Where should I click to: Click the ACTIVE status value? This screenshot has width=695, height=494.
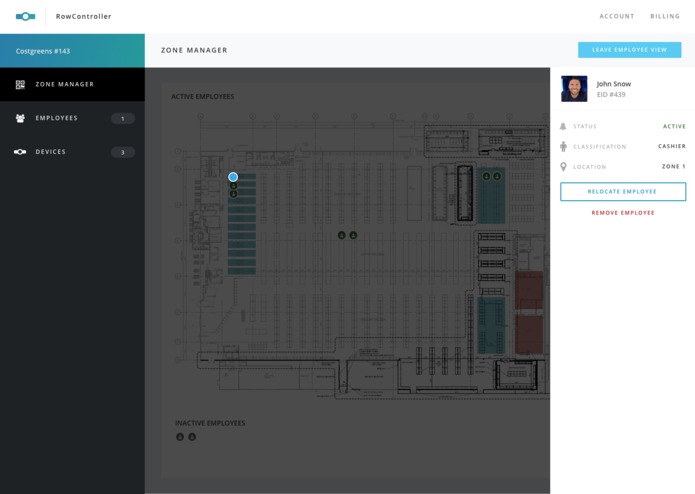pyautogui.click(x=674, y=126)
